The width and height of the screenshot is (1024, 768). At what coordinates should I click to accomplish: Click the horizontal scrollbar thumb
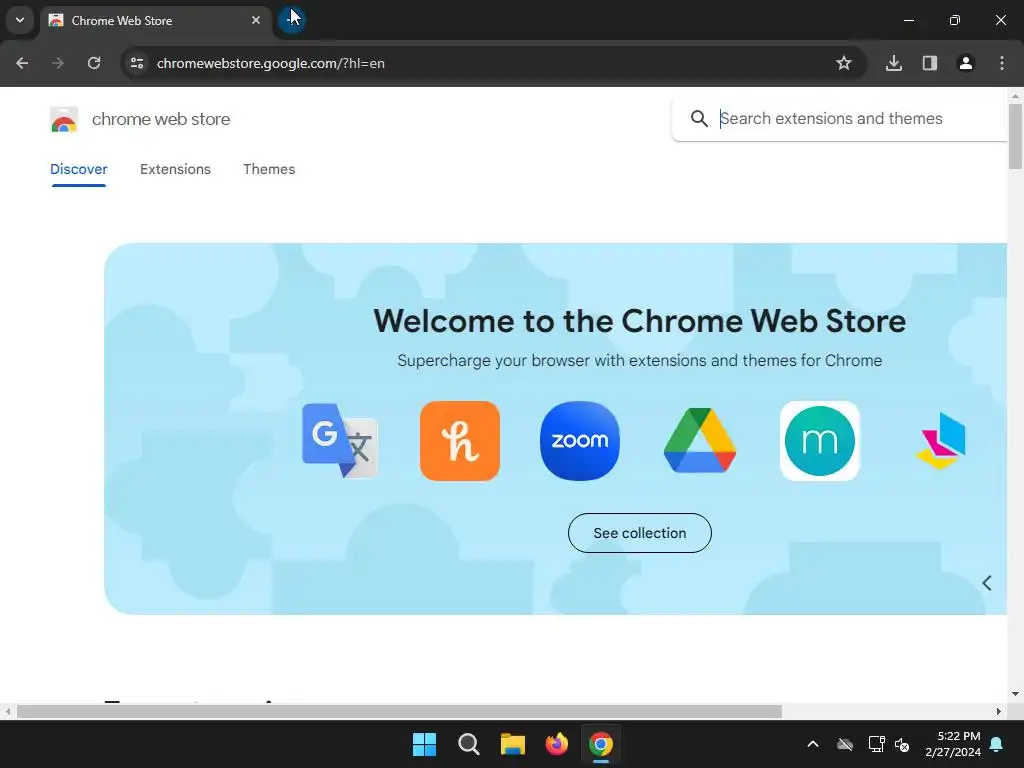[399, 711]
